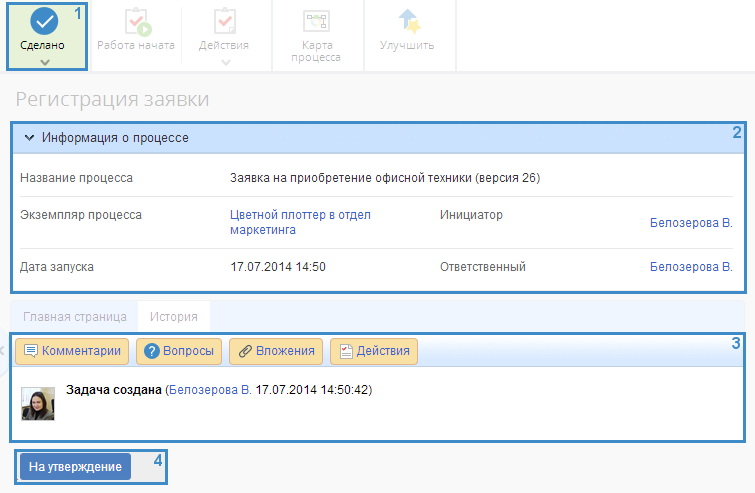Click the Регистрация заявки heading
Viewport: 755px width, 493px height.
(112, 99)
